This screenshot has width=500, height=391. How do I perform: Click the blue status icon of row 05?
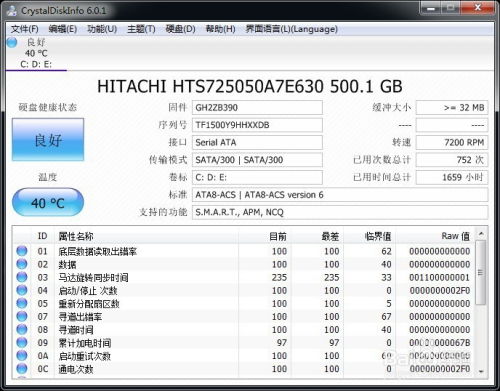coord(22,303)
